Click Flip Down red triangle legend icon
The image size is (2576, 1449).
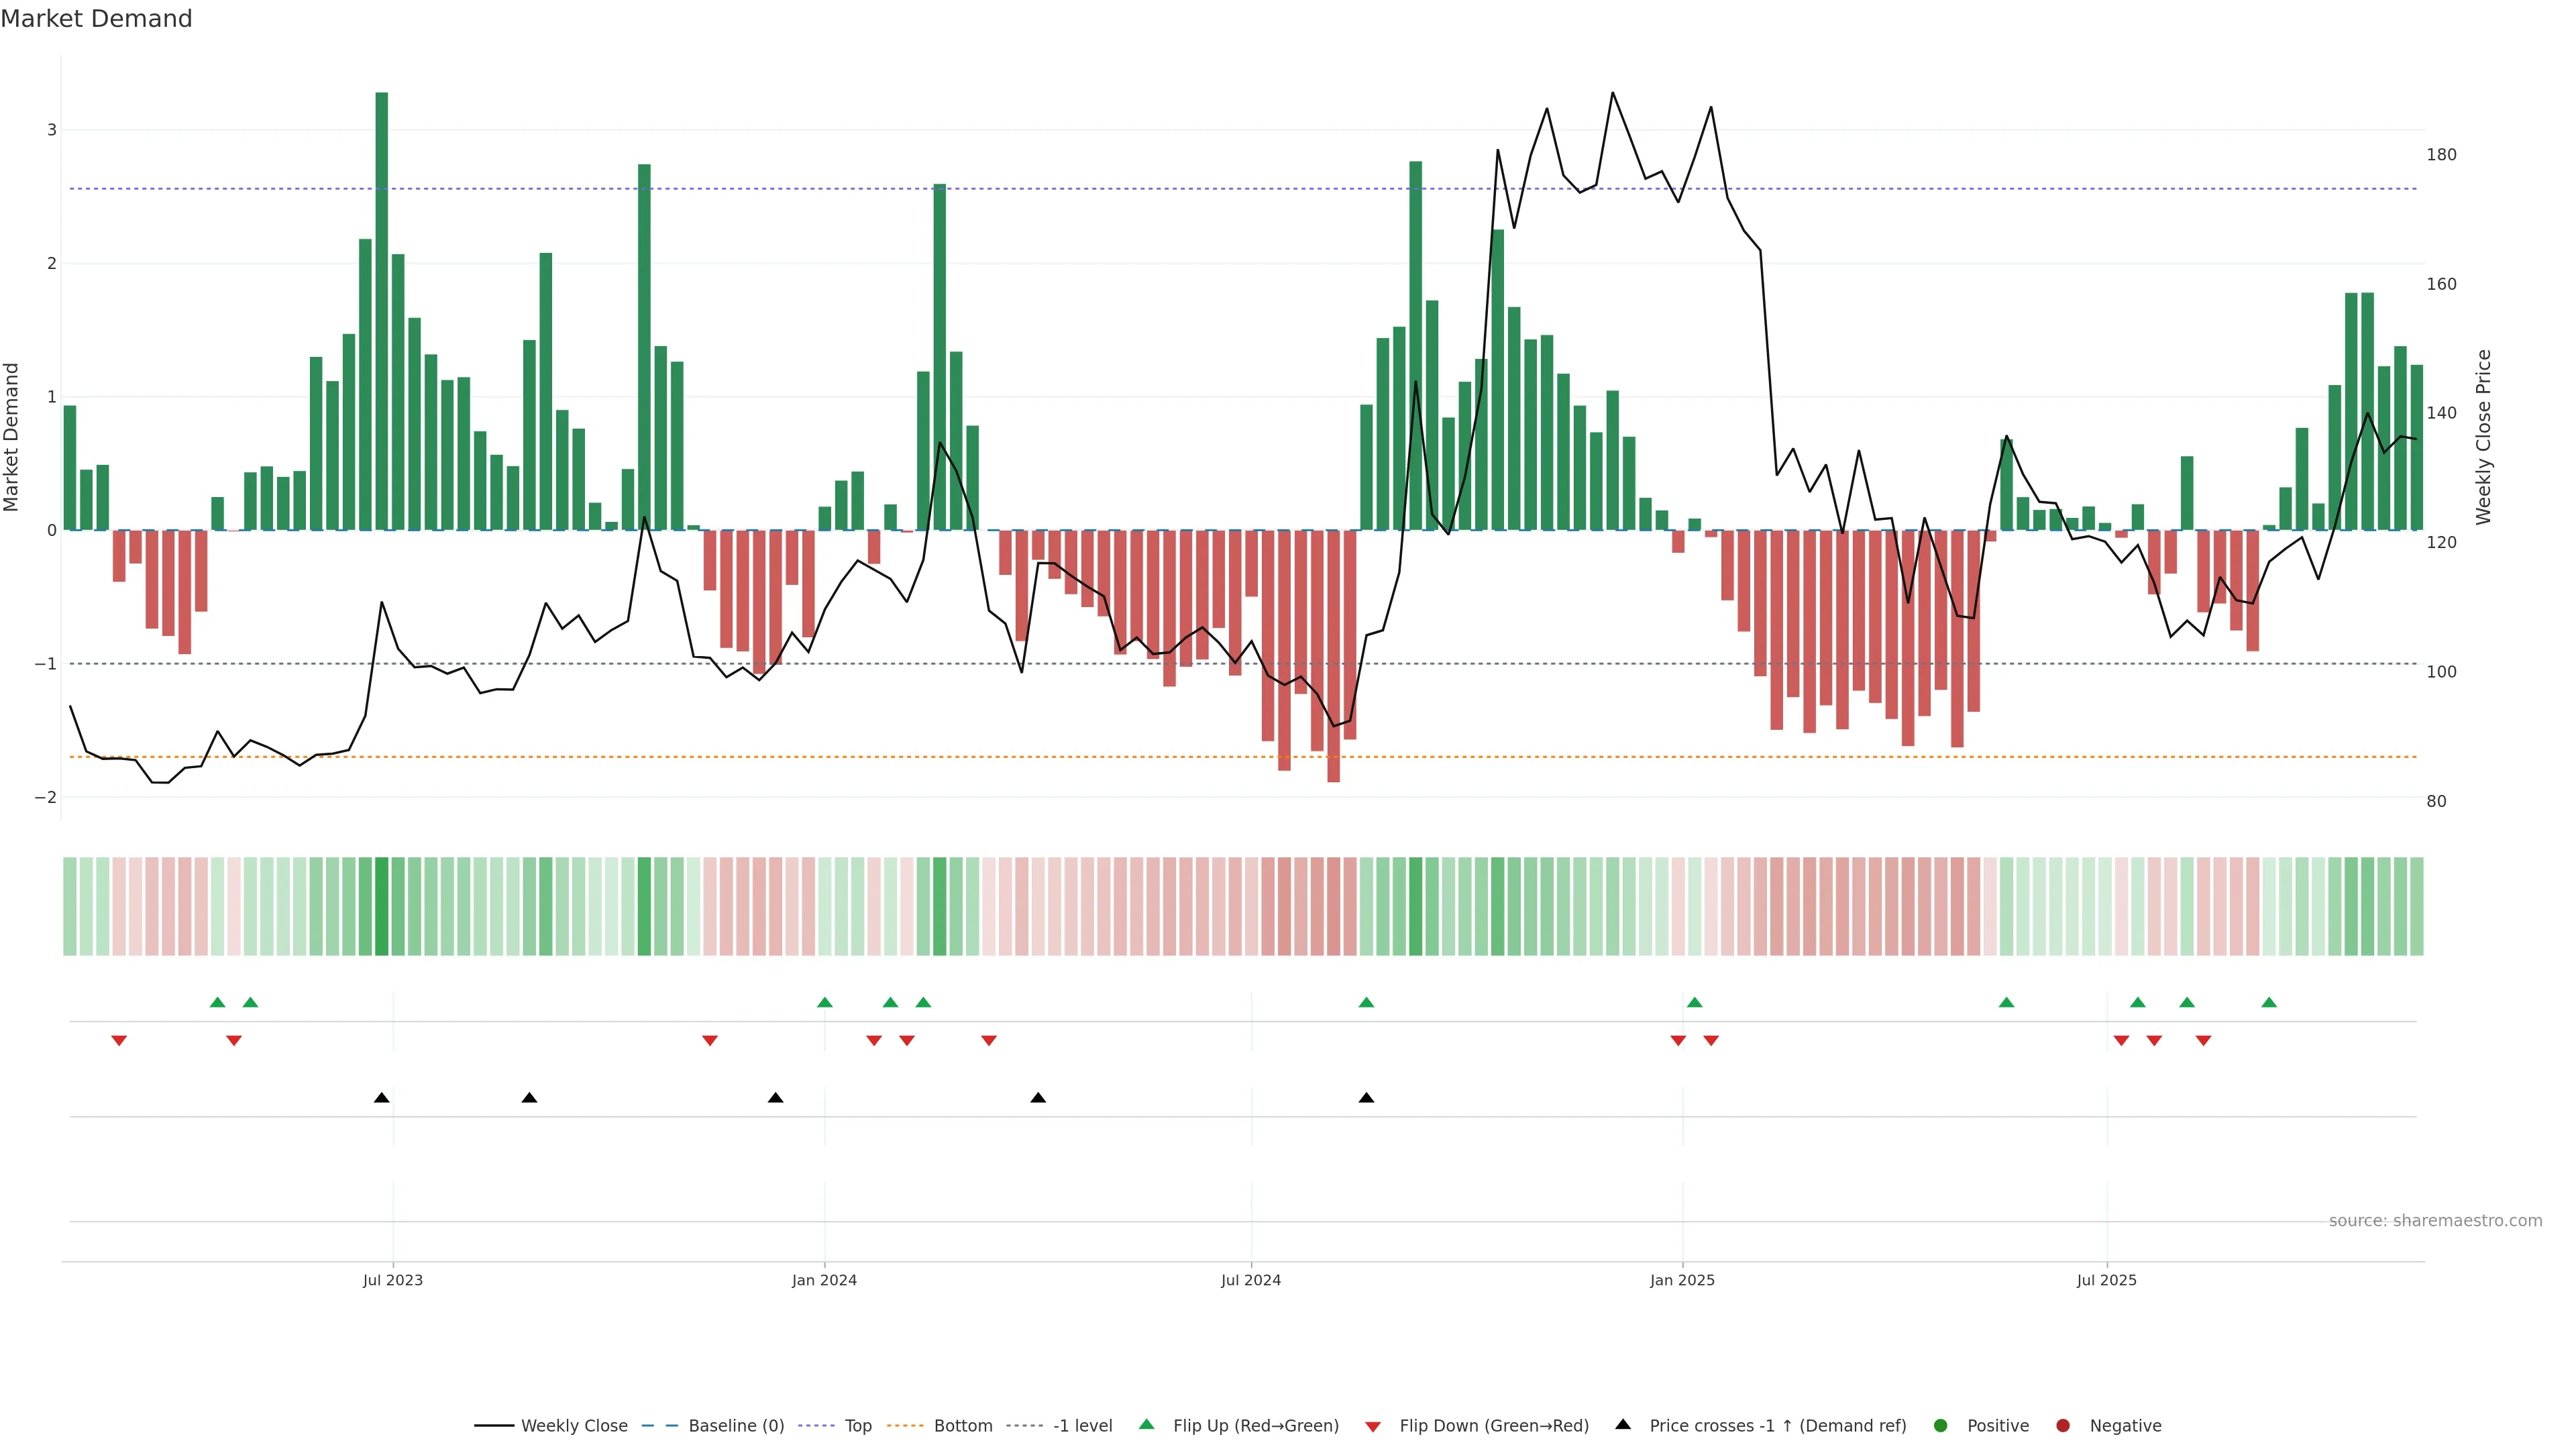click(1373, 1426)
